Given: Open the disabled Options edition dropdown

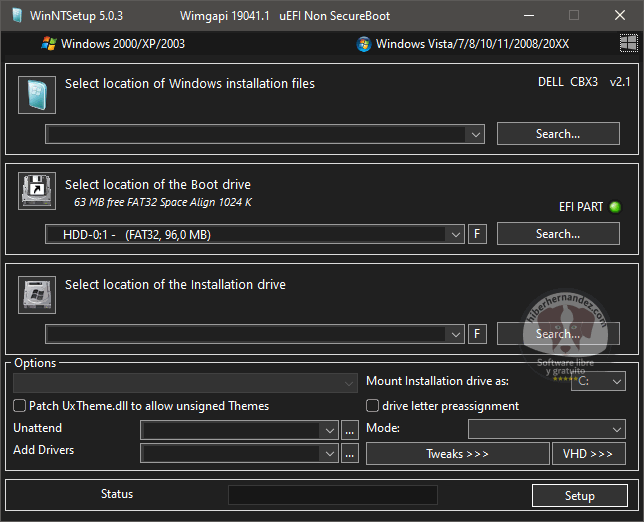Looking at the screenshot, I should 185,383.
